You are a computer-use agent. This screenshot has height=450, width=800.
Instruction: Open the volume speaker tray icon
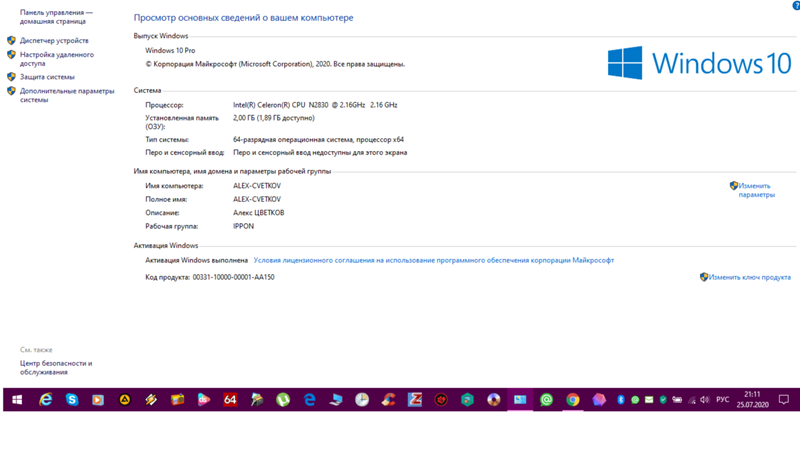click(x=705, y=400)
